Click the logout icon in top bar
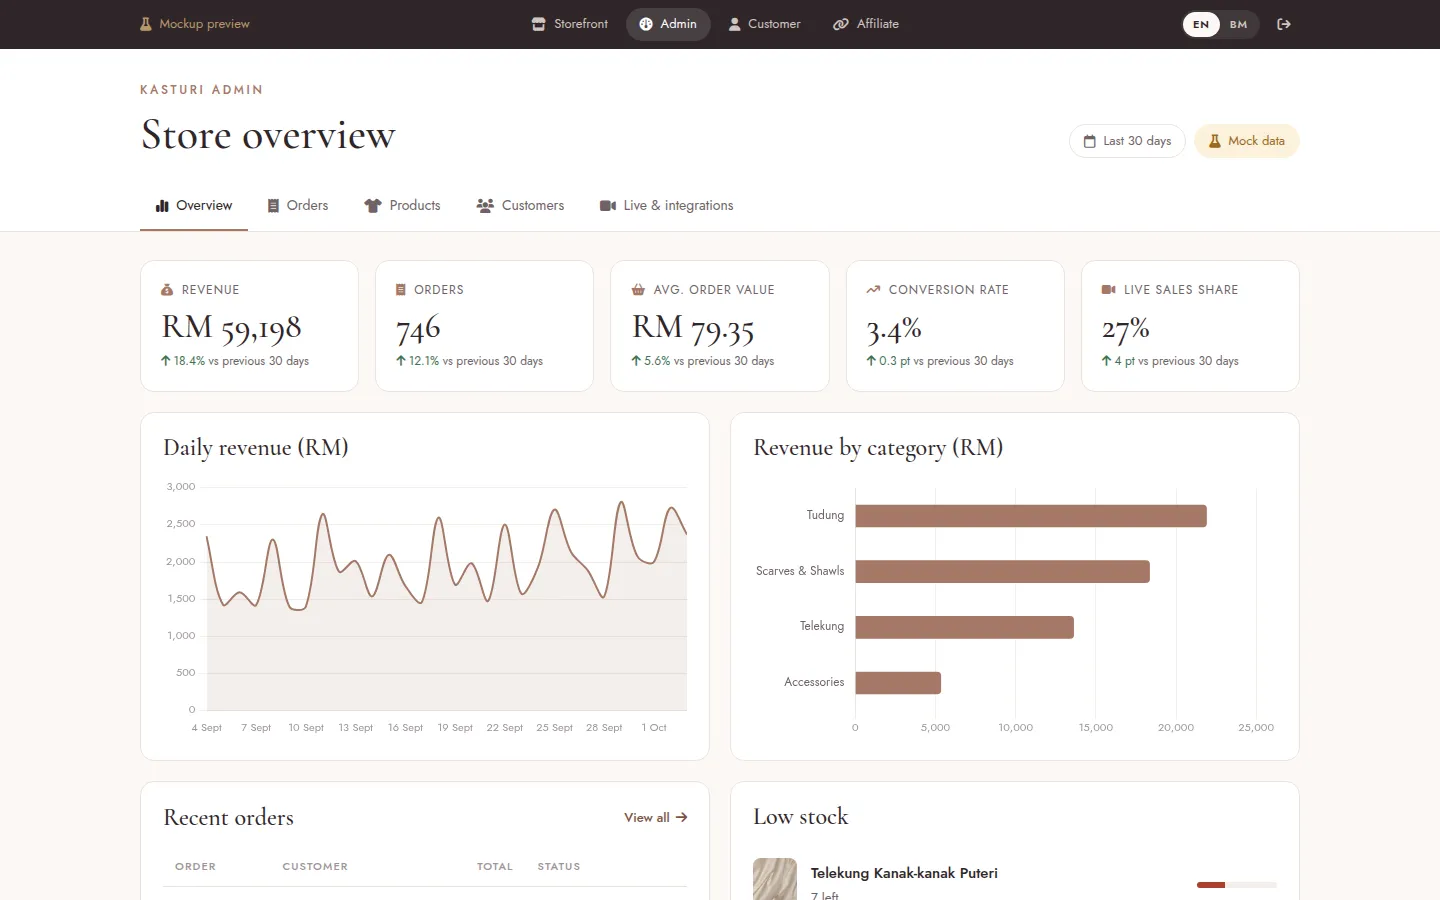The image size is (1440, 900). (x=1284, y=24)
